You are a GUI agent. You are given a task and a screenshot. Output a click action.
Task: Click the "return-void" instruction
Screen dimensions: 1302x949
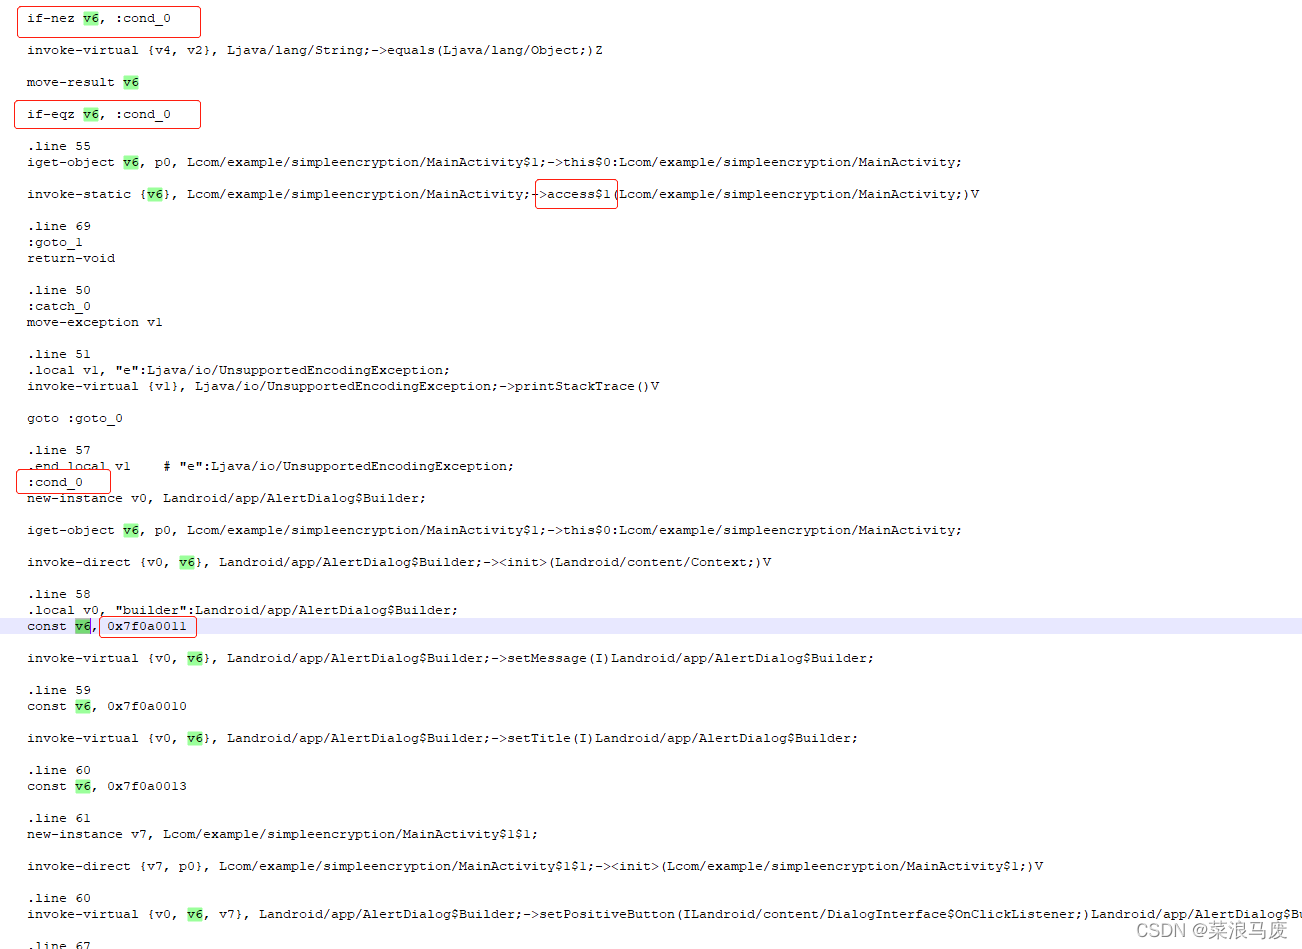coord(71,258)
